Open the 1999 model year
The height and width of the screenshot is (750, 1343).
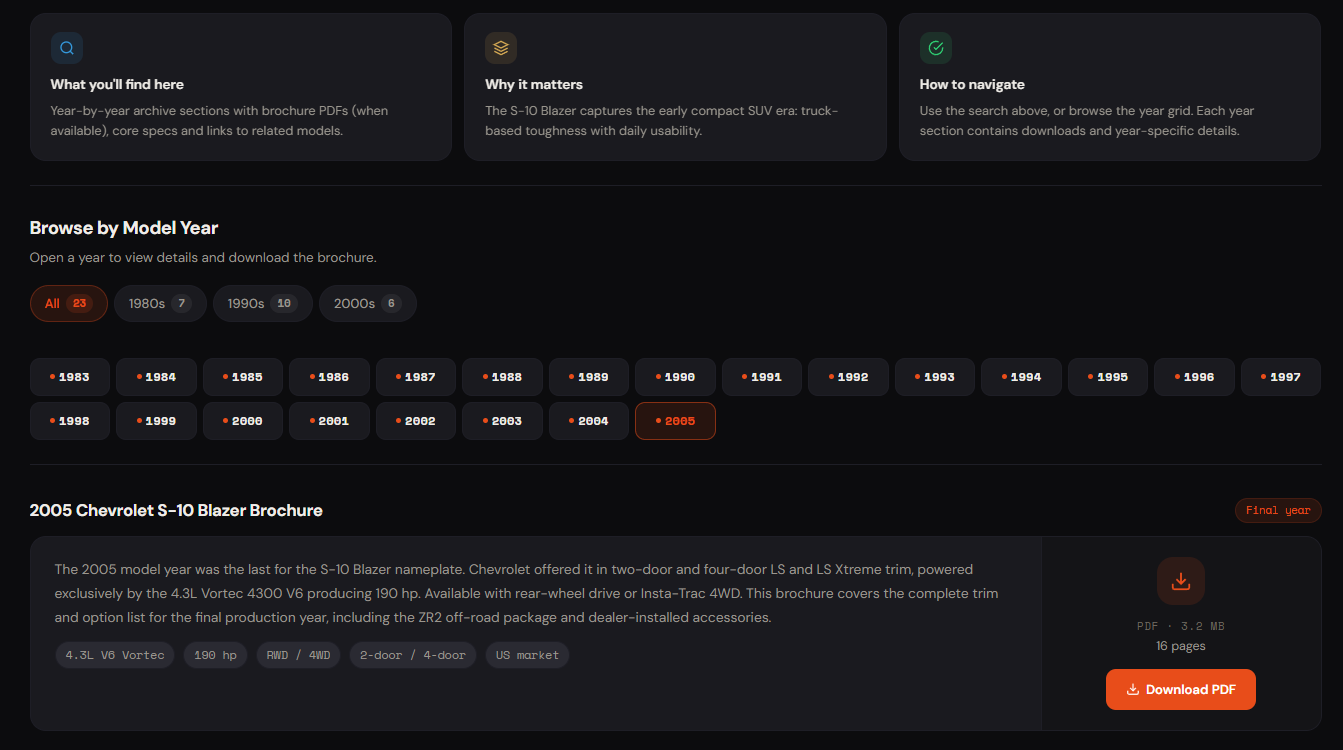(x=156, y=421)
